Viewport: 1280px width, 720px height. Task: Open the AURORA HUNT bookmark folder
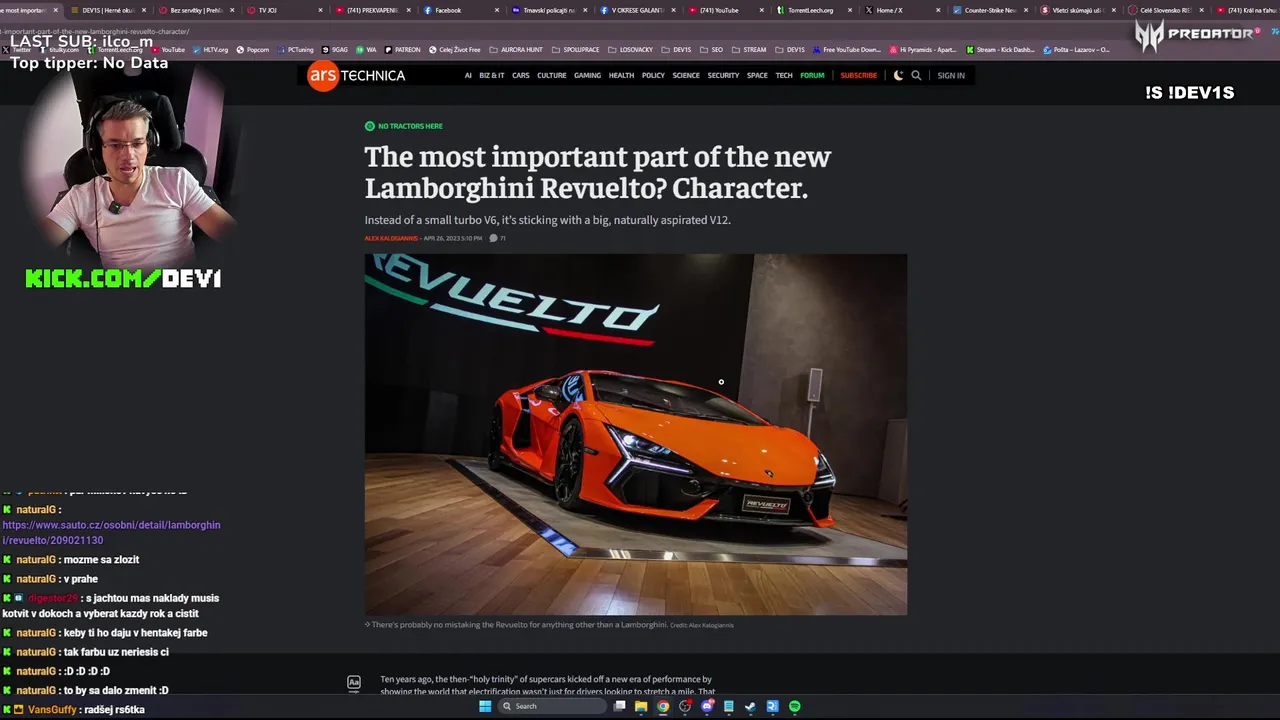tap(516, 49)
